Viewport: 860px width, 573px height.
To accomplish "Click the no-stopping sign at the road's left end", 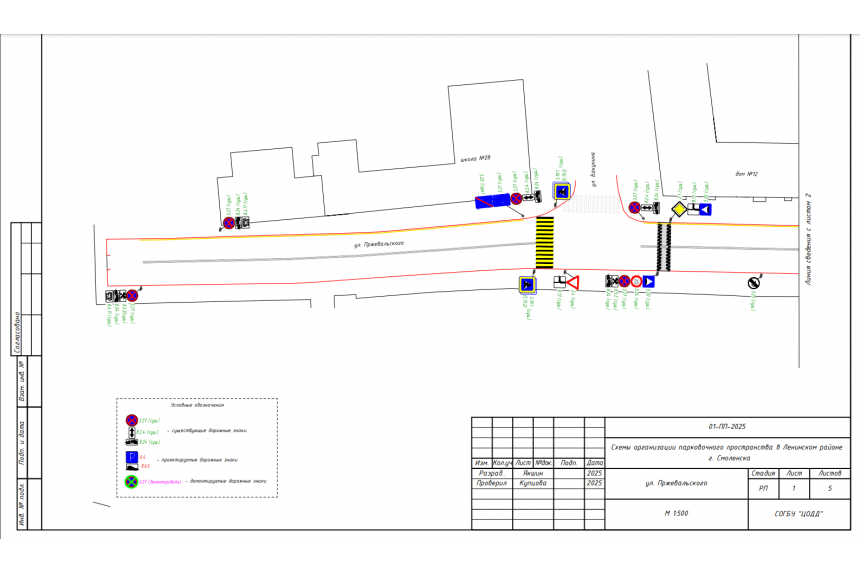I will 132,295.
